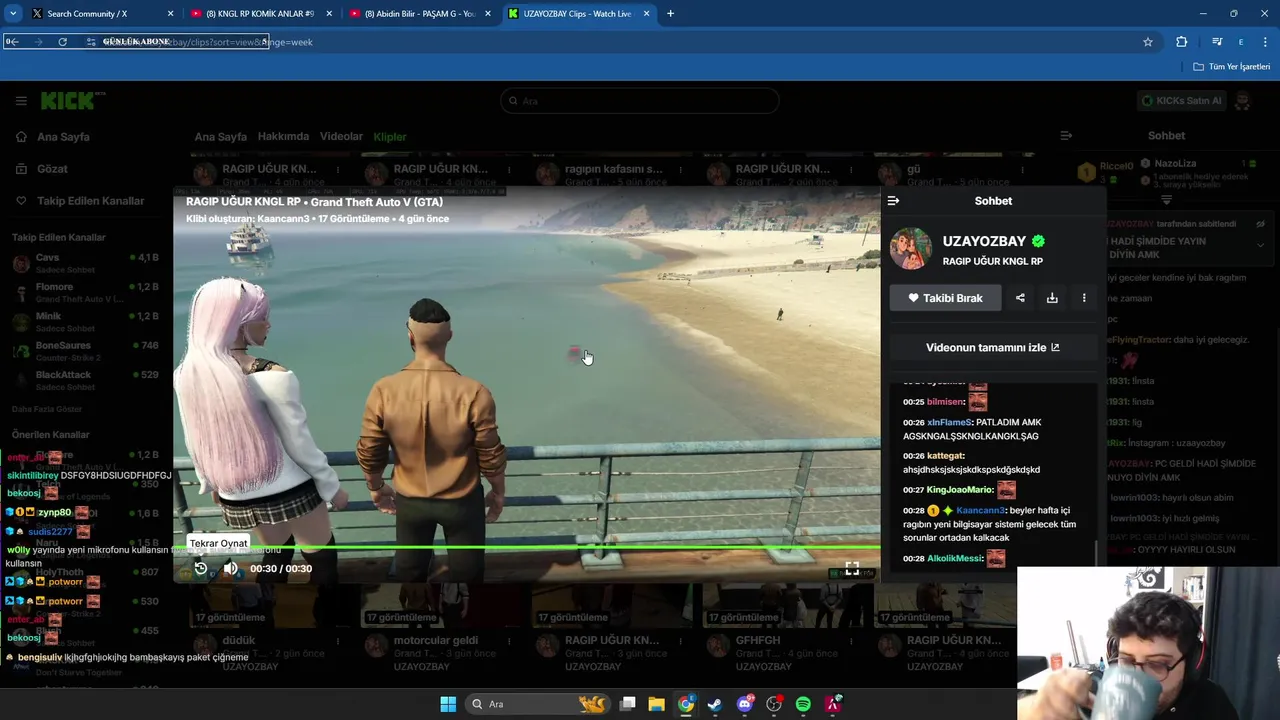Select Hakkımda channel tab
The image size is (1280, 720).
283,137
